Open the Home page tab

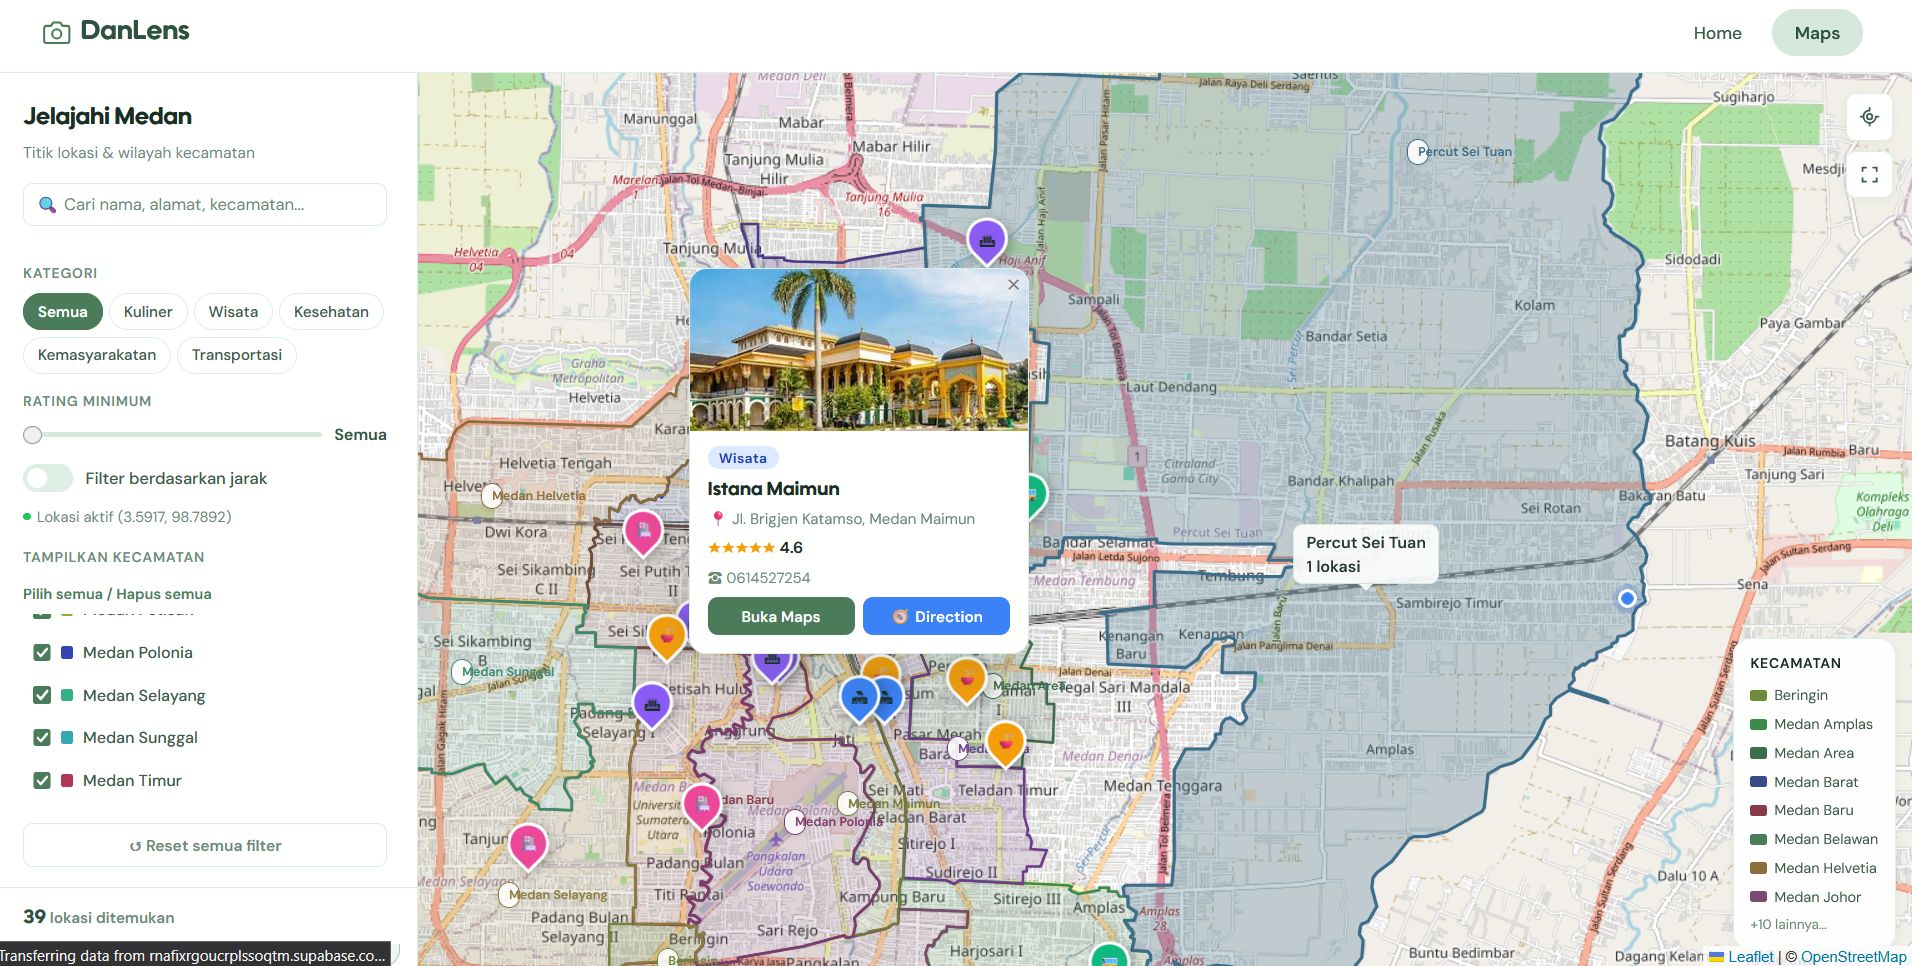[x=1717, y=33]
